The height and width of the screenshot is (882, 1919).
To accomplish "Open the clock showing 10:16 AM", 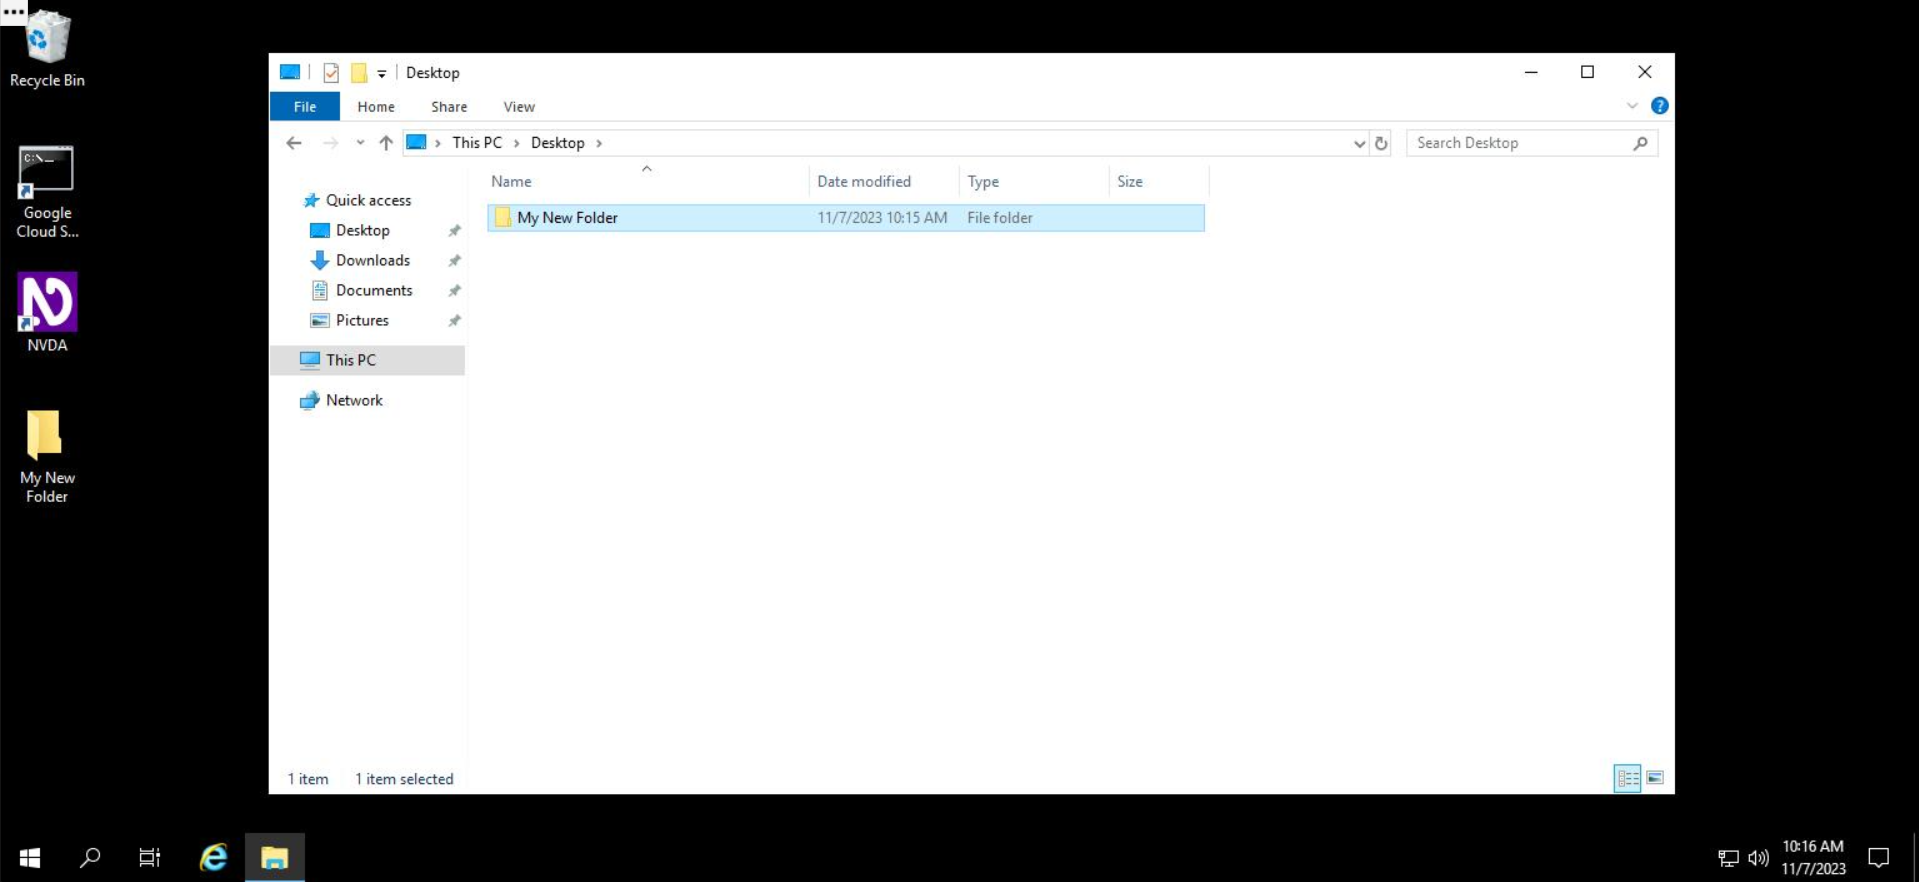I will tap(1813, 858).
